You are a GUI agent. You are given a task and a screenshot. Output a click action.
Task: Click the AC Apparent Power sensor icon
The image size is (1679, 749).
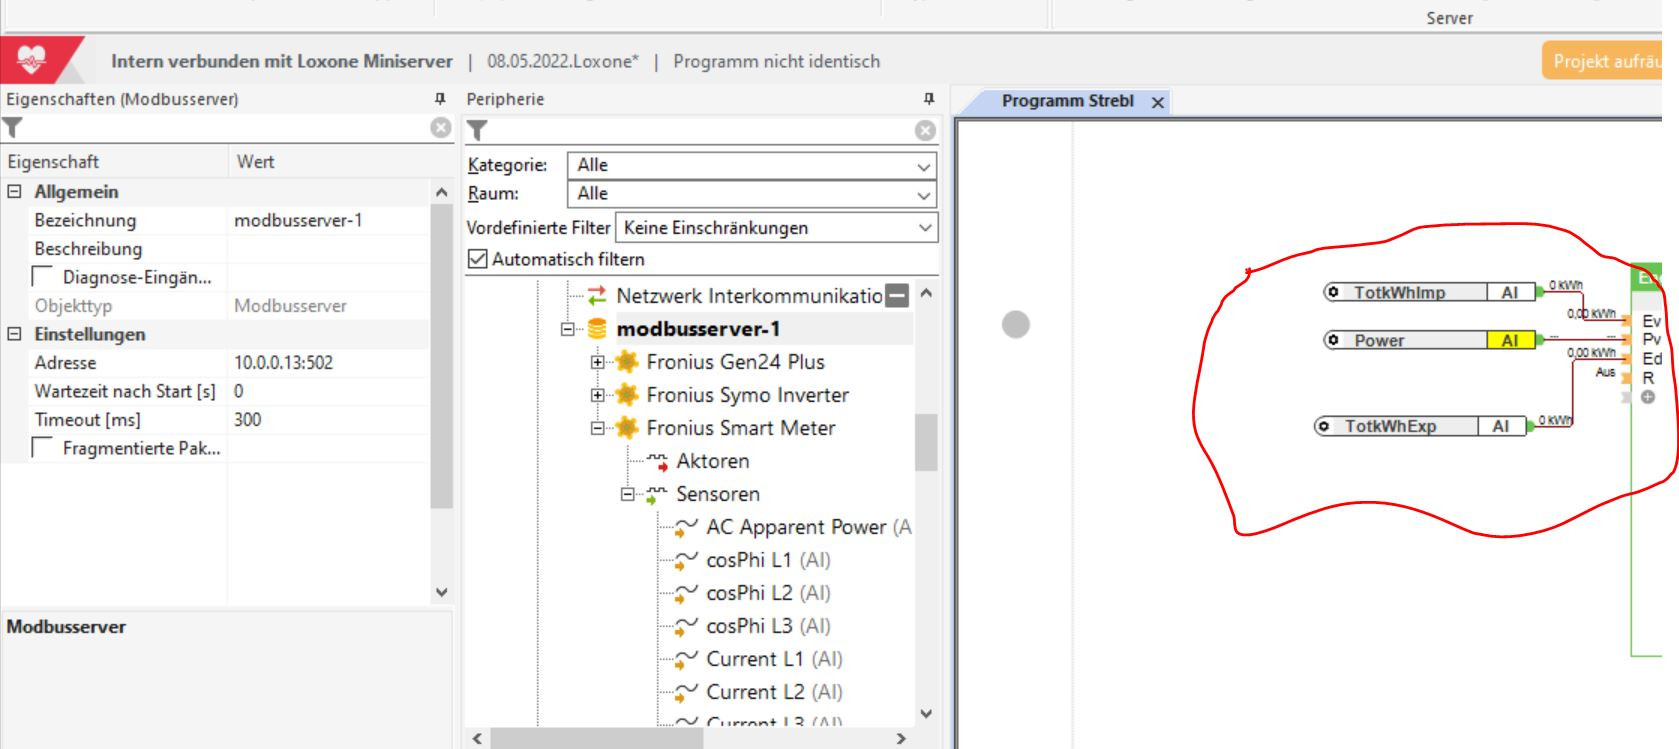click(686, 527)
